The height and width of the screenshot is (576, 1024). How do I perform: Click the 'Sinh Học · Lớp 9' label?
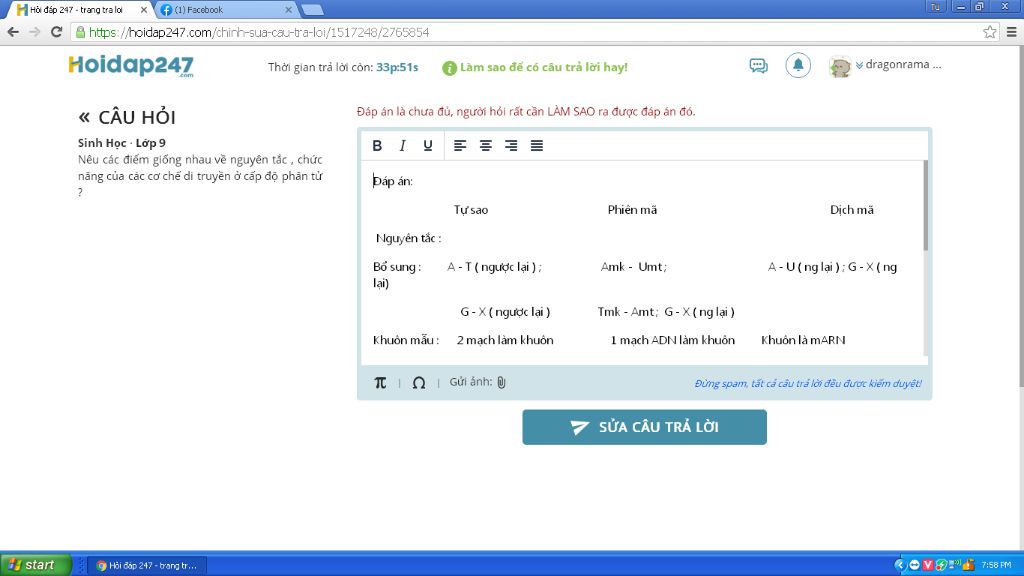tap(121, 143)
